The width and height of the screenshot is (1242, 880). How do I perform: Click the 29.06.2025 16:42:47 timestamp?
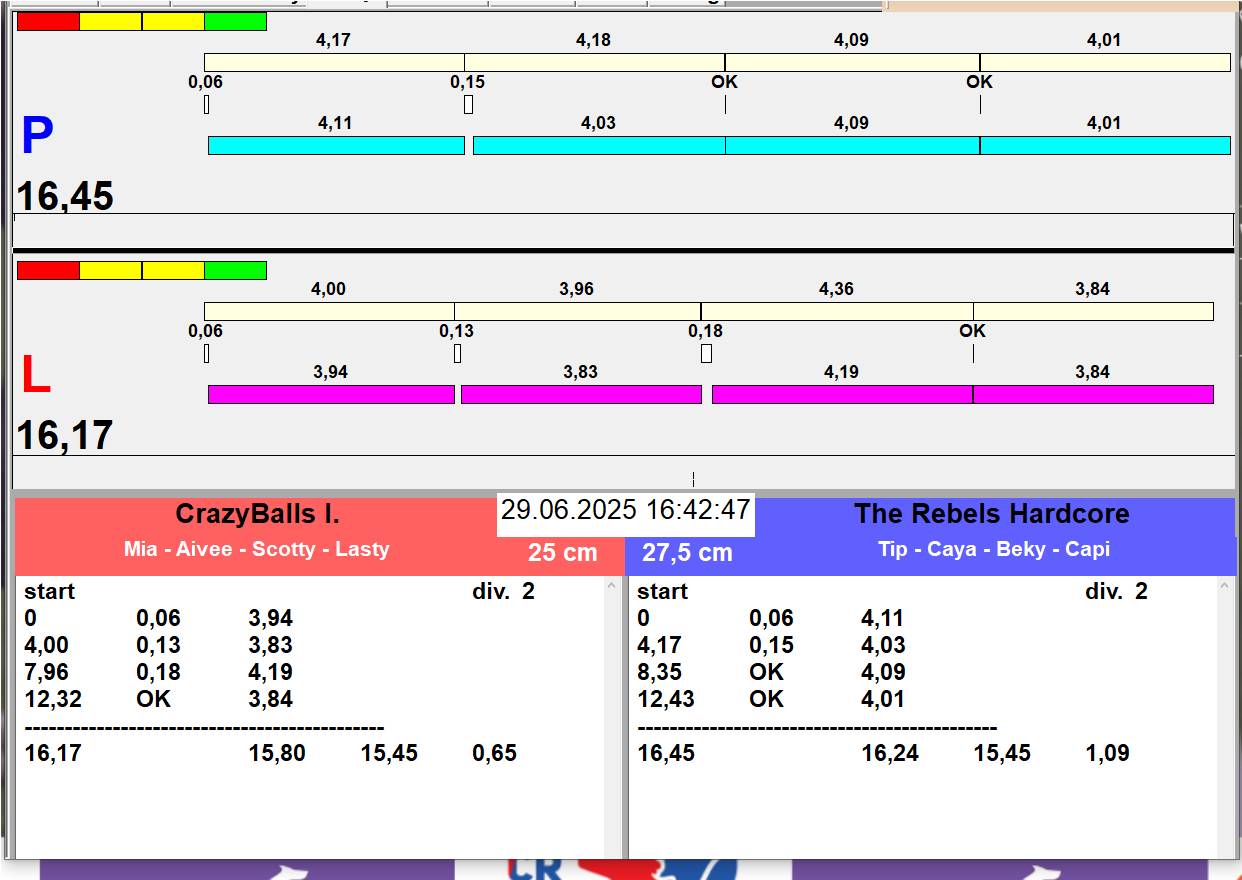pos(625,510)
